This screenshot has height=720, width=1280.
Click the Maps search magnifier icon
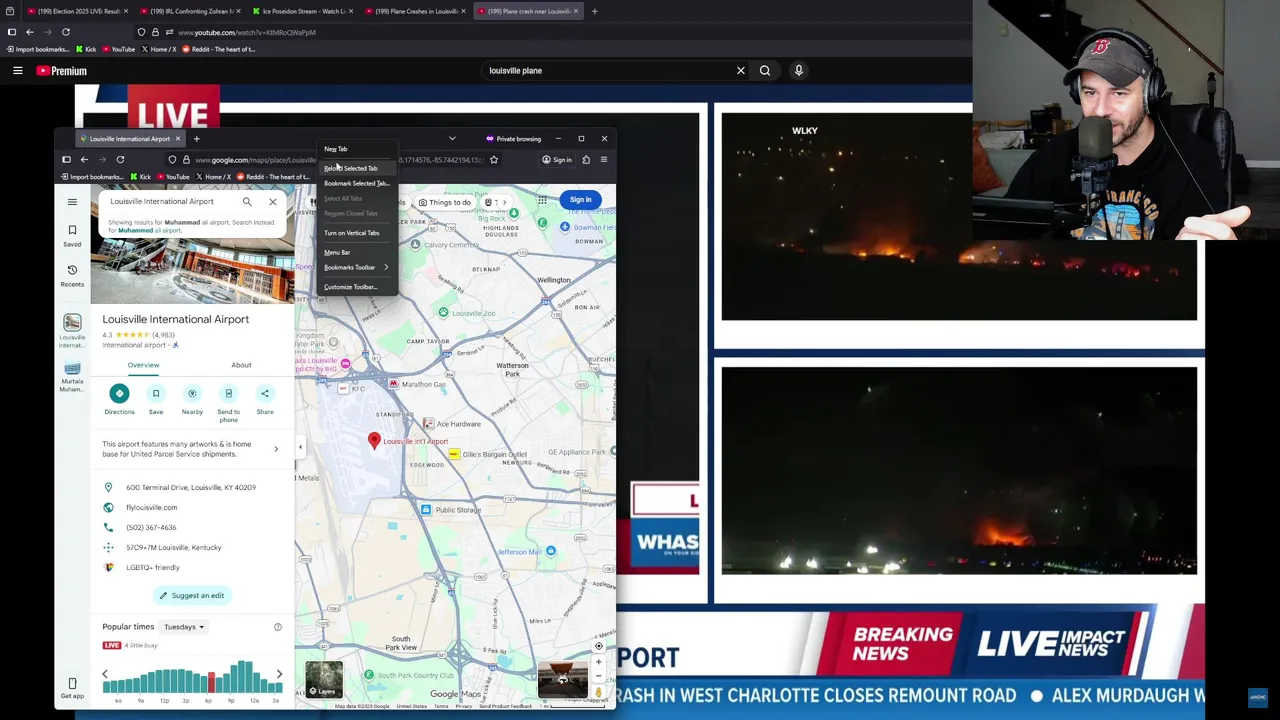pos(247,202)
